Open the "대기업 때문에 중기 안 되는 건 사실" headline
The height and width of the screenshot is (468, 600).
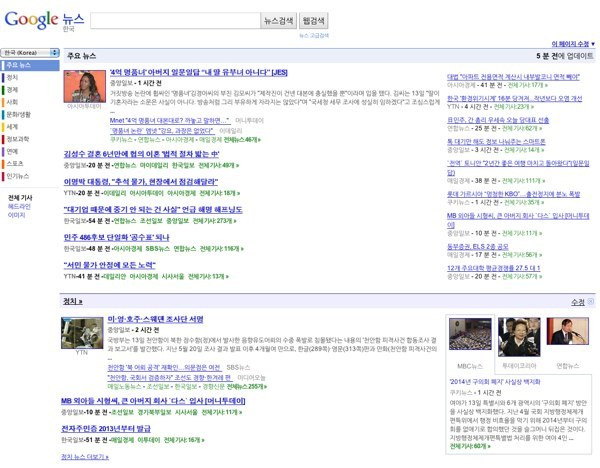(x=153, y=210)
